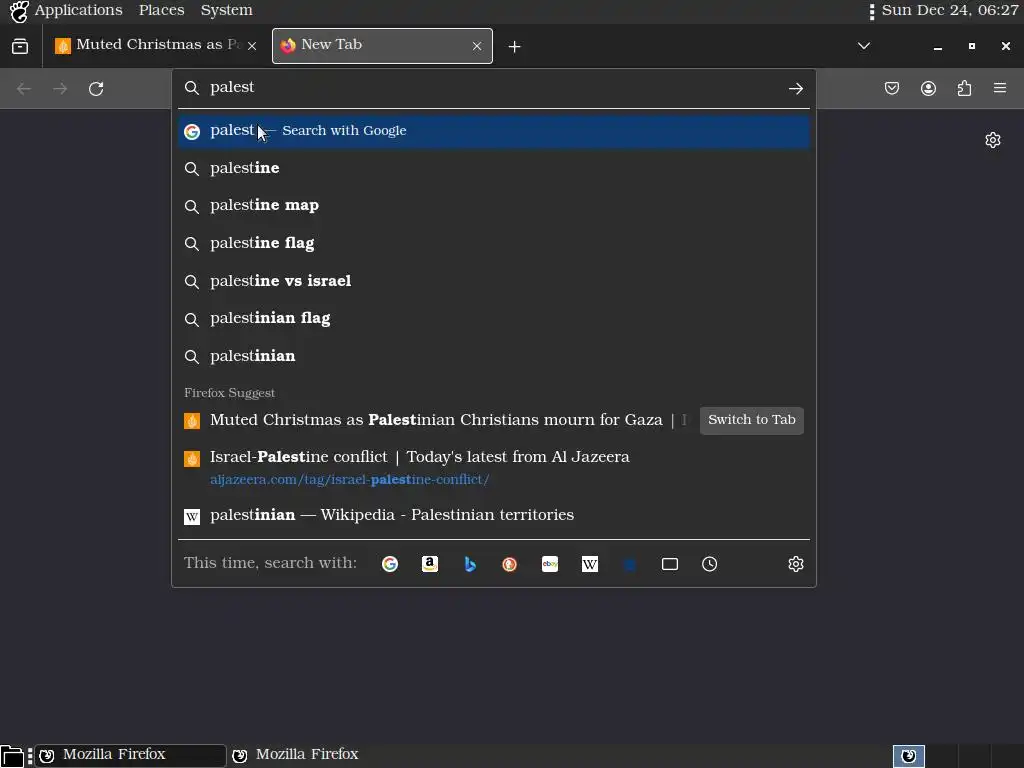This screenshot has width=1024, height=768.
Task: Search with eBay one-off engine icon
Action: (x=550, y=564)
